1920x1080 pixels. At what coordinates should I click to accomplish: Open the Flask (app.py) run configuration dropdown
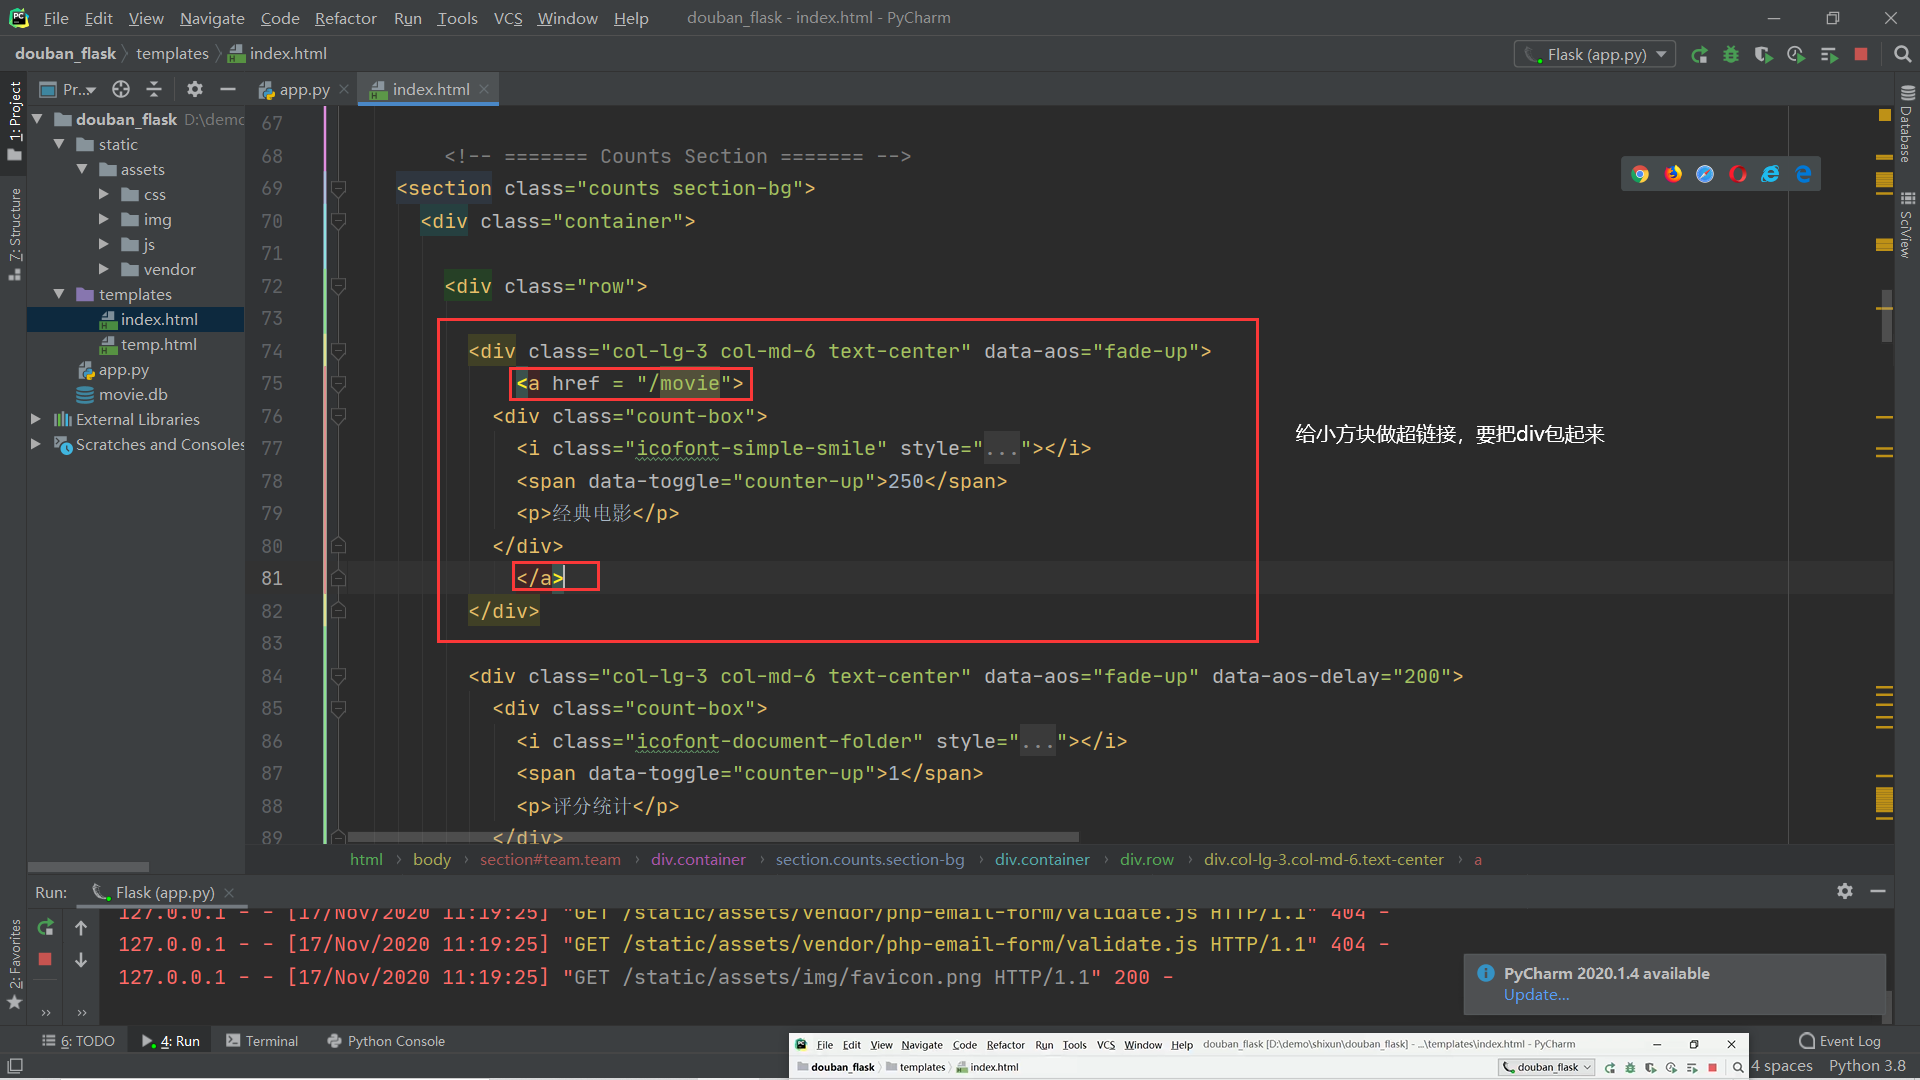tap(1594, 55)
